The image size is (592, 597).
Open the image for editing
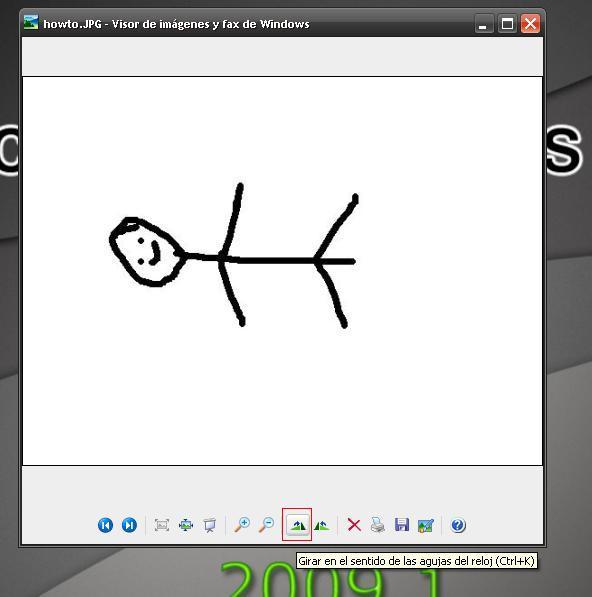point(426,525)
